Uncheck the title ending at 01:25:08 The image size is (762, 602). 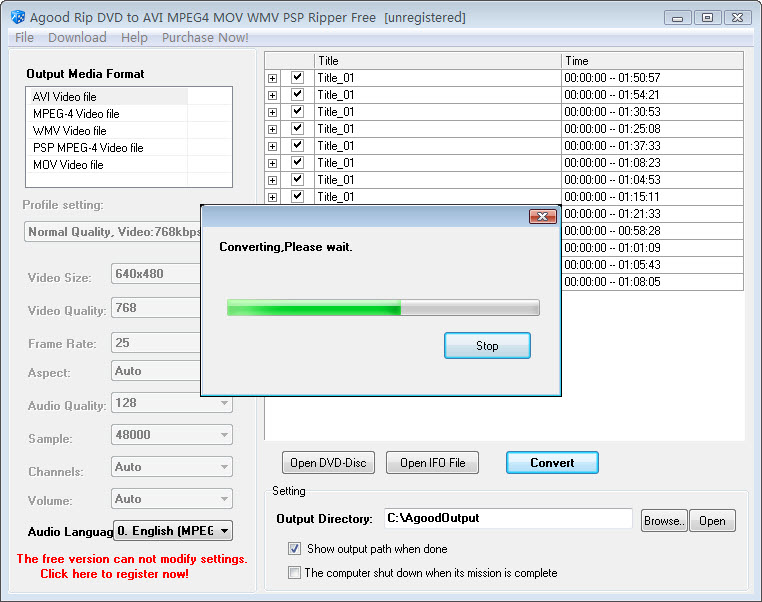click(297, 128)
